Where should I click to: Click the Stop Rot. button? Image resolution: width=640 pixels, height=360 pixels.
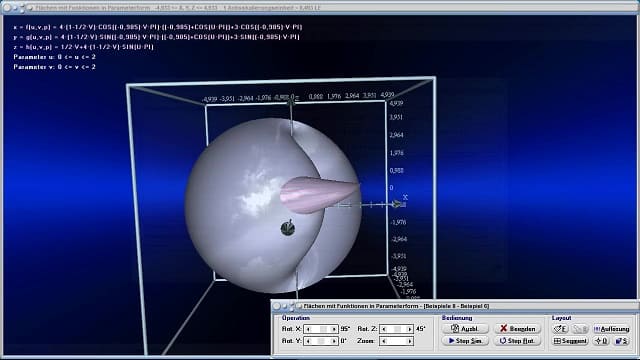[x=518, y=340]
